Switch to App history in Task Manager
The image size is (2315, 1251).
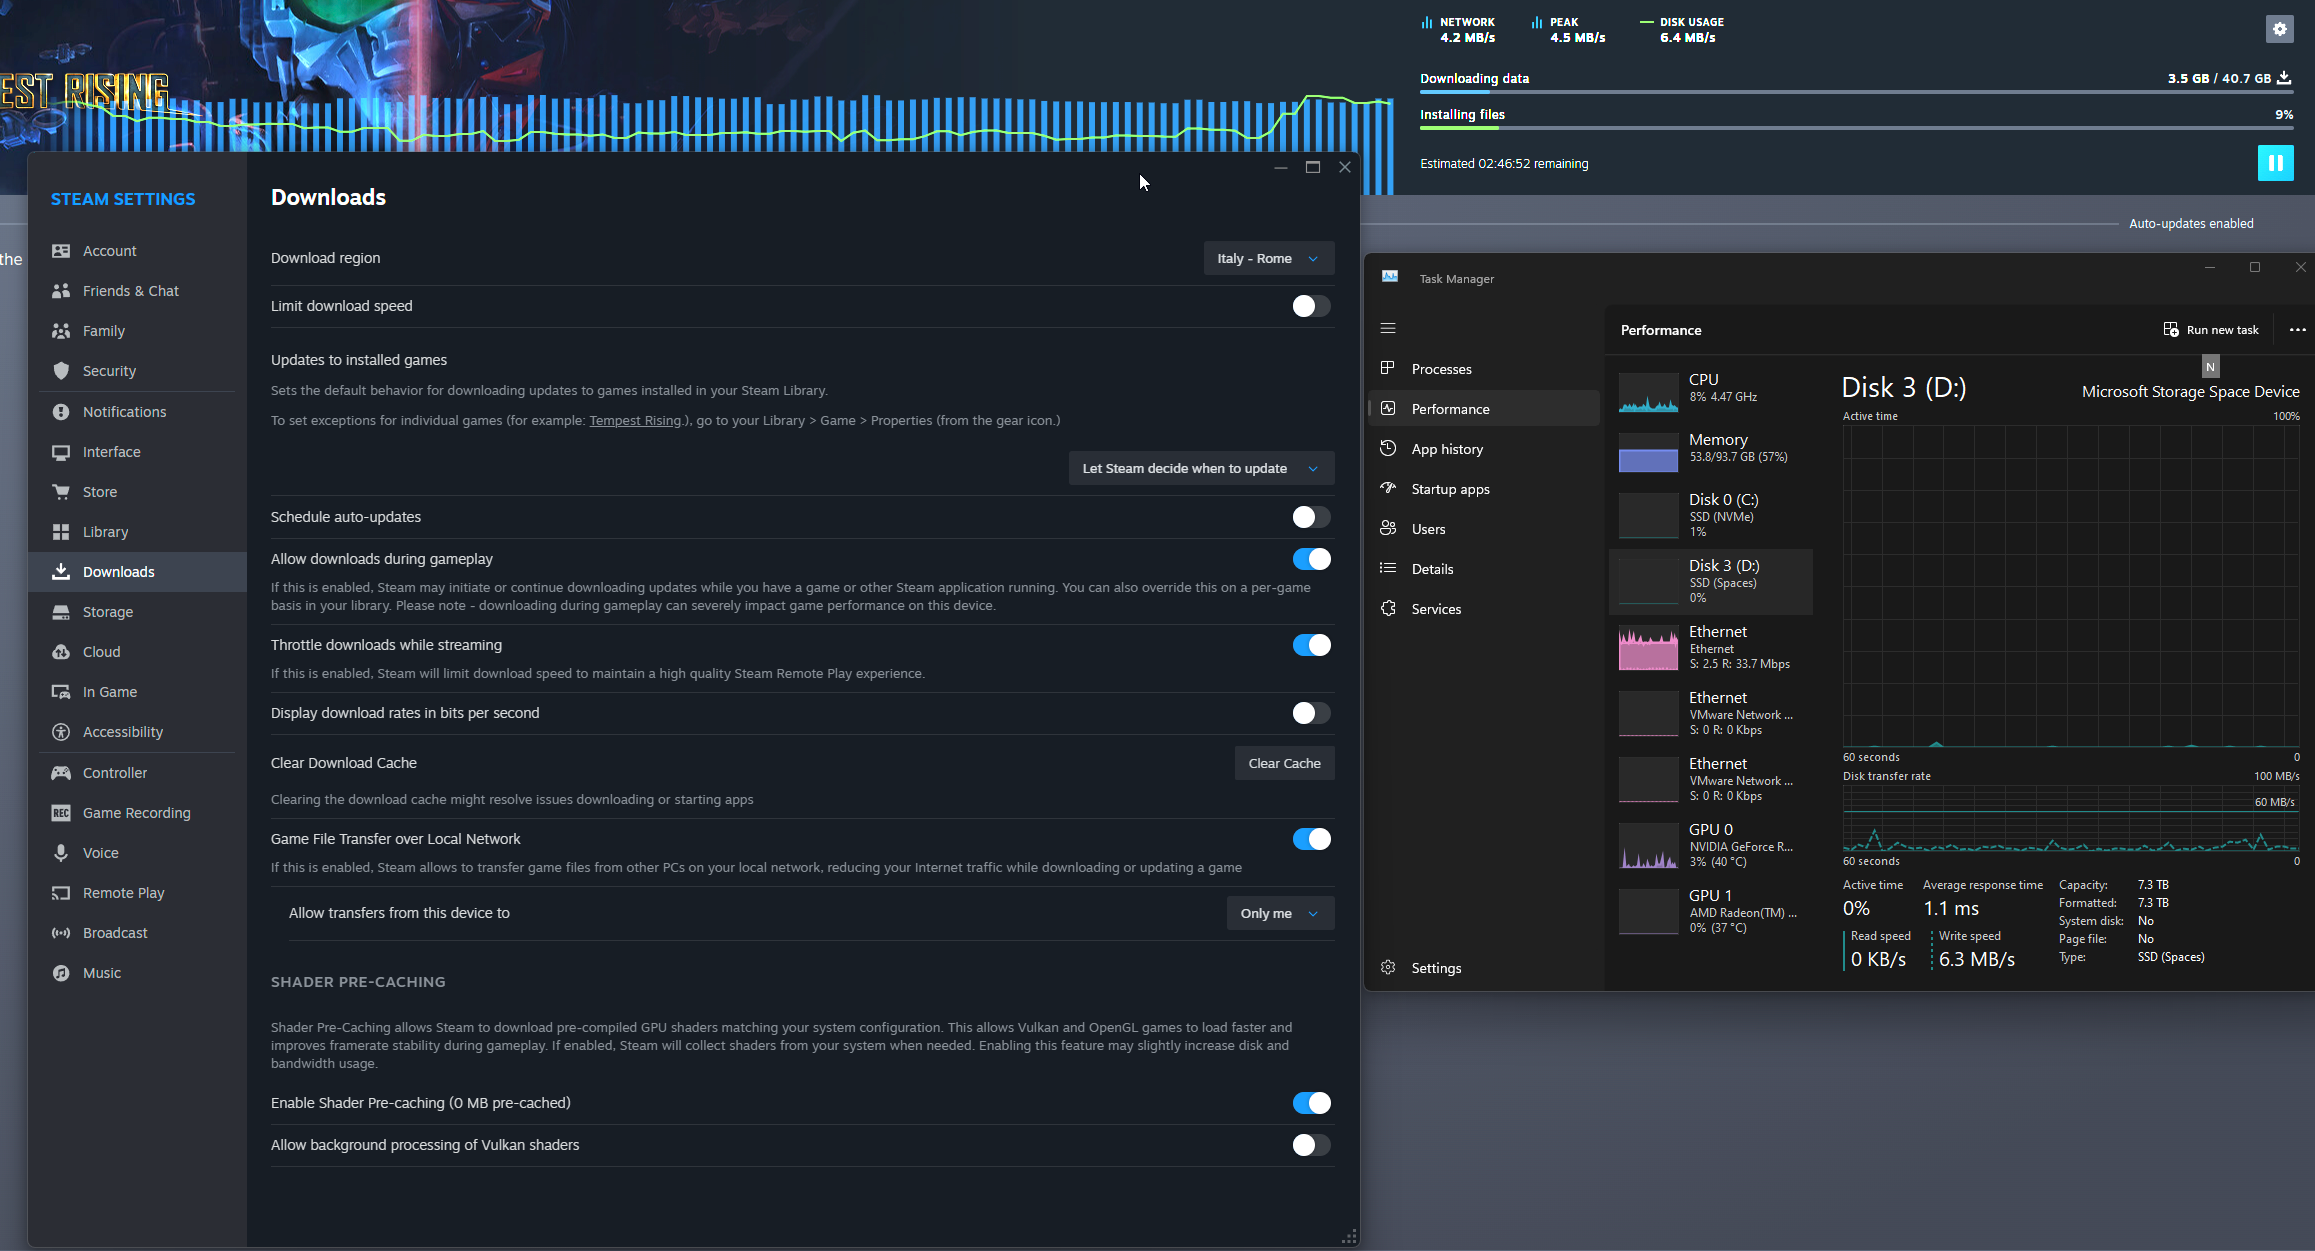tap(1446, 449)
